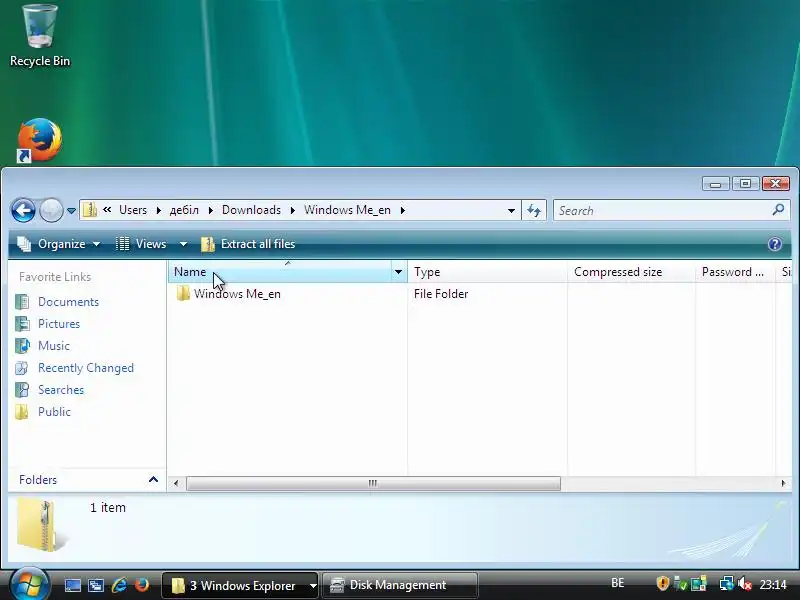Screen dimensions: 800x600
Task: Expand the arrow after Windows Me_en breadcrumb
Action: point(403,210)
